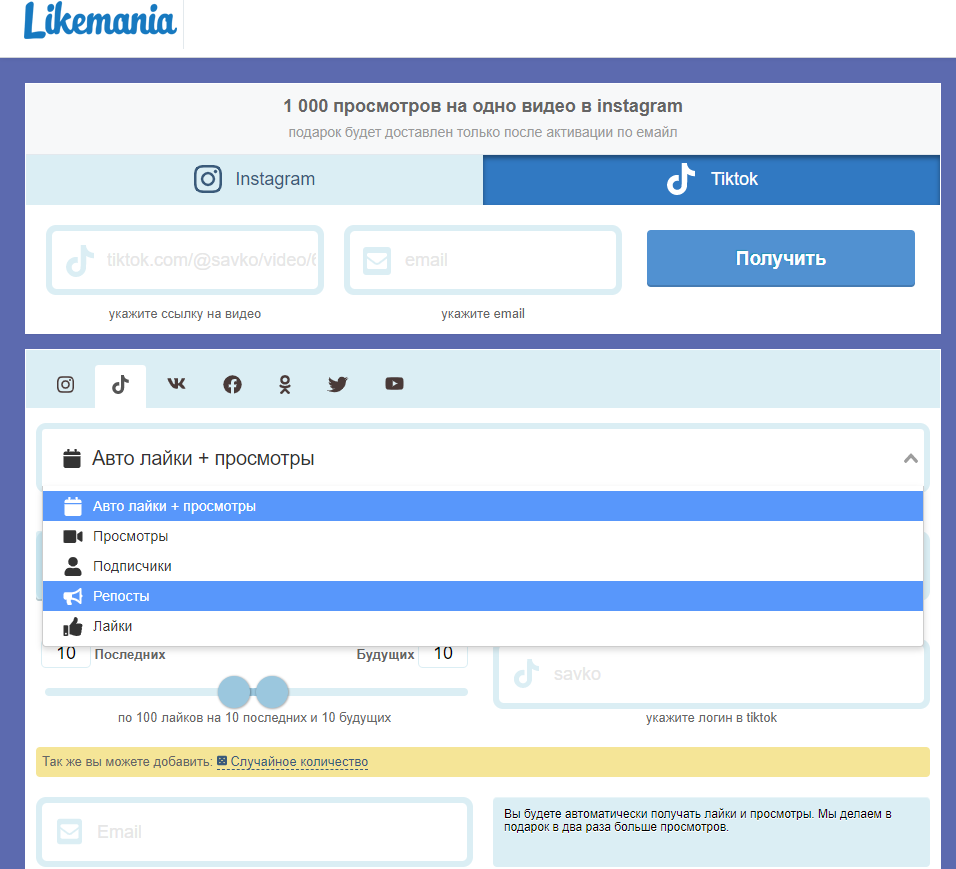Click the heading 1 000 просмотров на одно видео
Screen dimensions: 956x869
click(483, 106)
